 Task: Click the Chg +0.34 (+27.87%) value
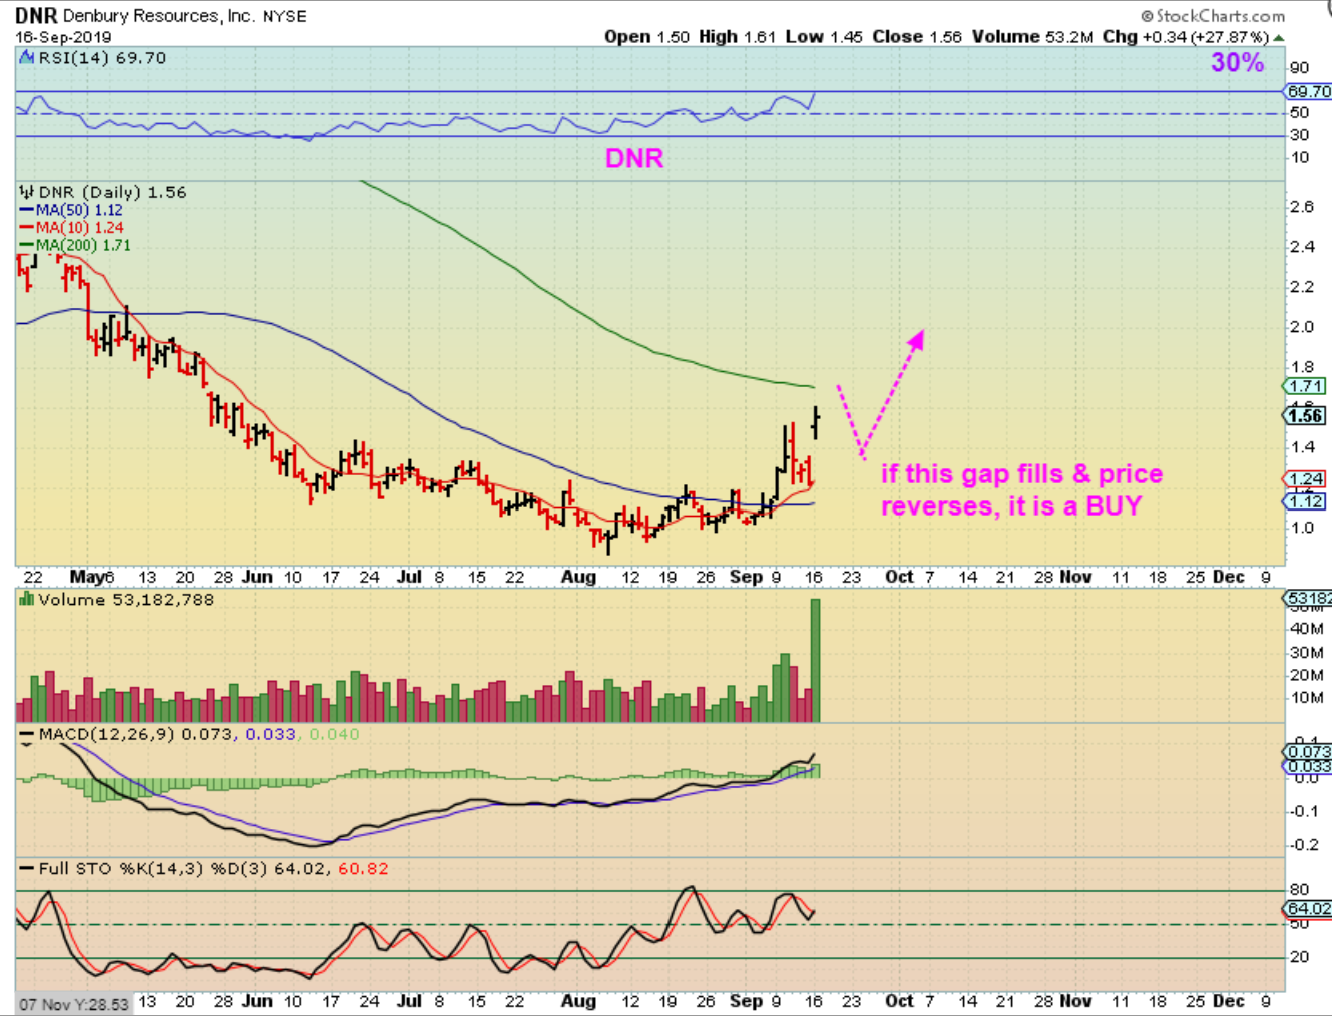(1186, 37)
